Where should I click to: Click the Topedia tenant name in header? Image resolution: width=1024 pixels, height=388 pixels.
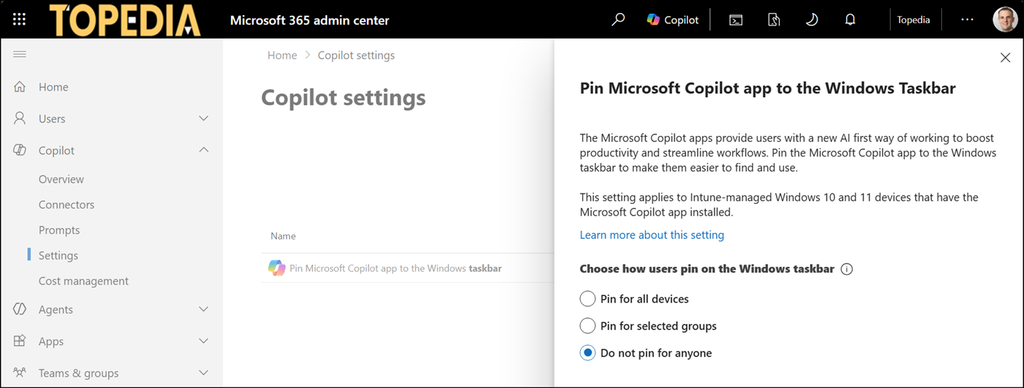tap(914, 20)
